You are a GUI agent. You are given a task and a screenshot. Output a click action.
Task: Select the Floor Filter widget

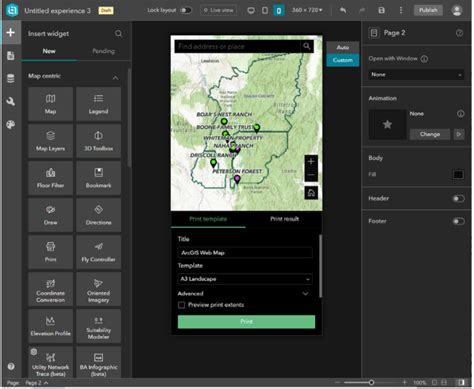tap(50, 178)
